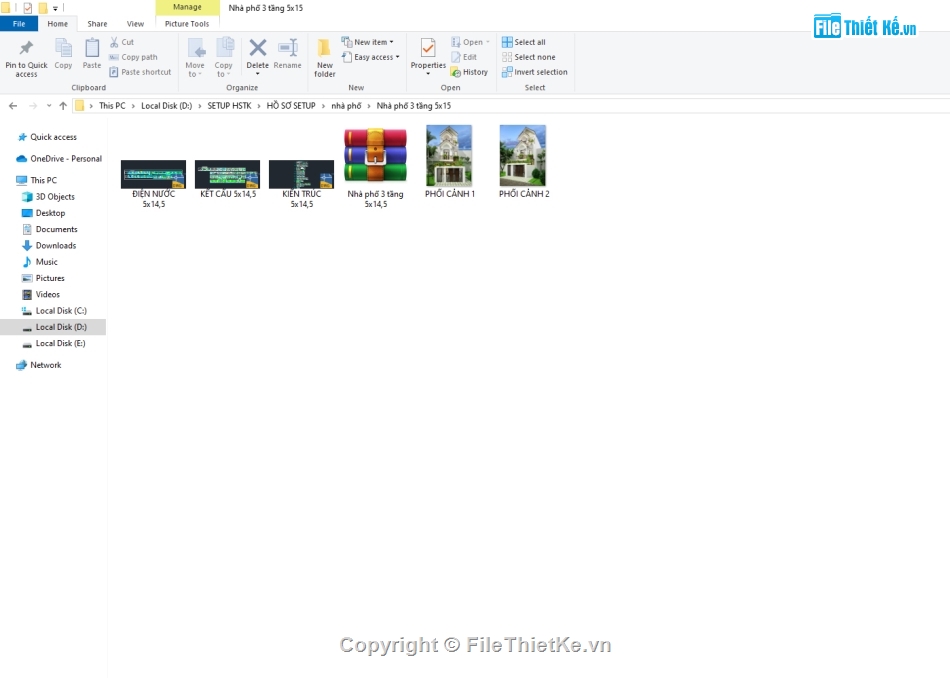This screenshot has height=678, width=950.
Task: Create a New folder from the ribbon
Action: (x=325, y=56)
